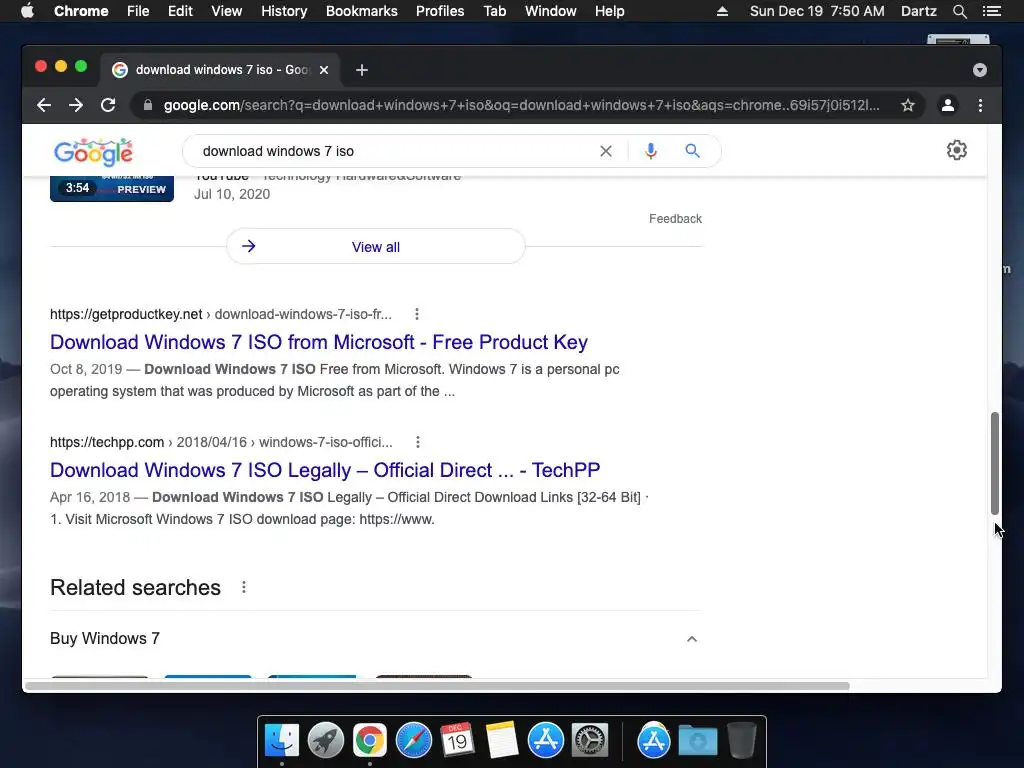This screenshot has width=1024, height=768.
Task: Open Launchpad rocket in the Dock
Action: point(325,741)
